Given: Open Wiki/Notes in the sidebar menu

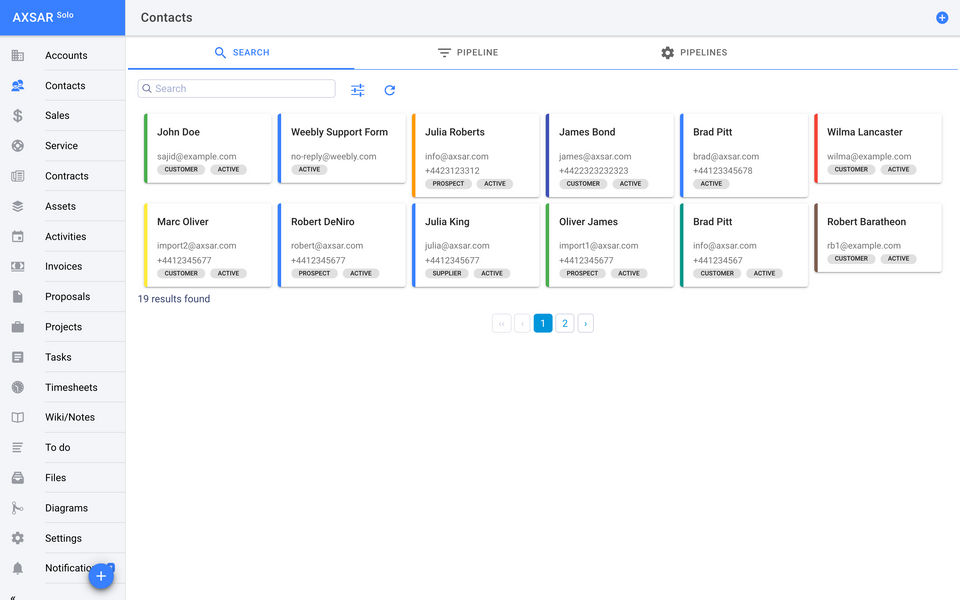Looking at the screenshot, I should click(70, 417).
